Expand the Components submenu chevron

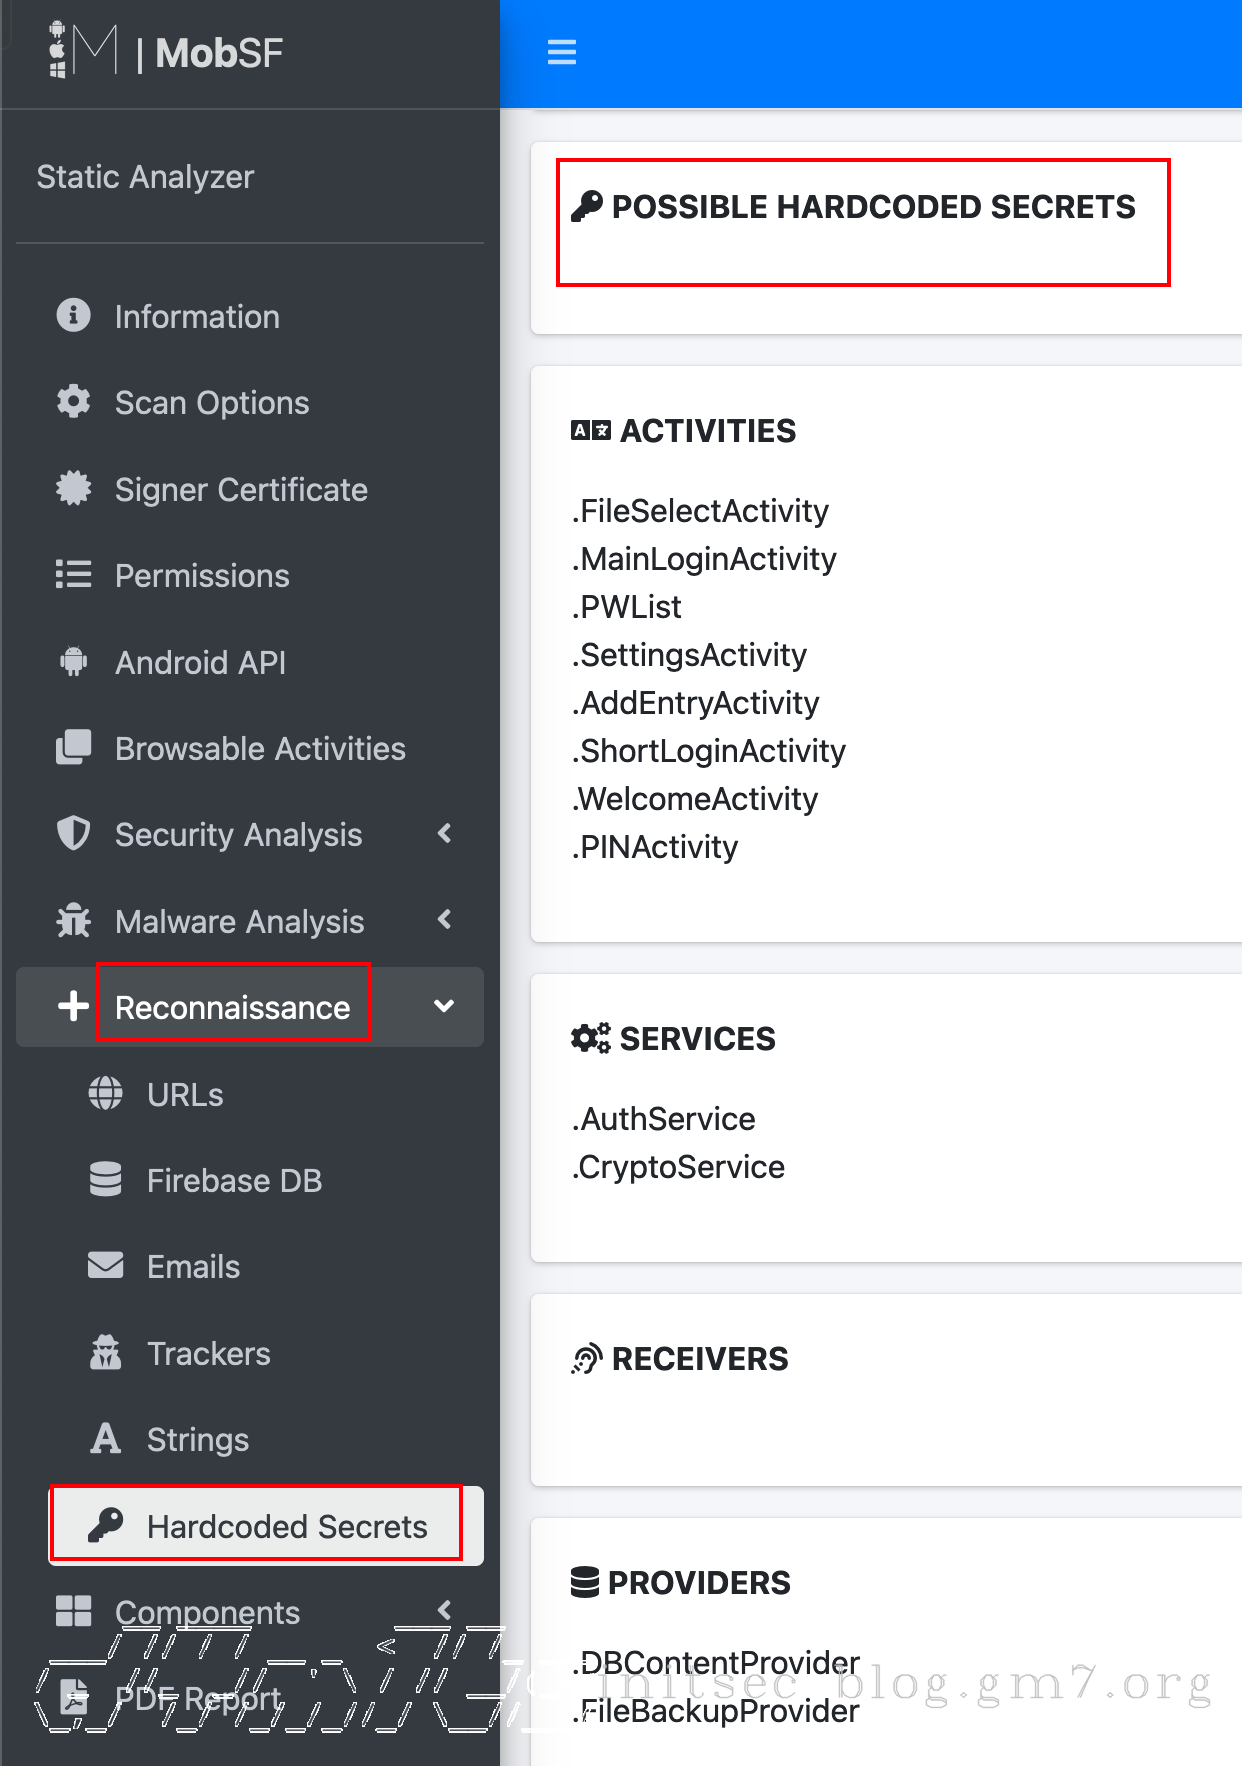click(445, 1610)
